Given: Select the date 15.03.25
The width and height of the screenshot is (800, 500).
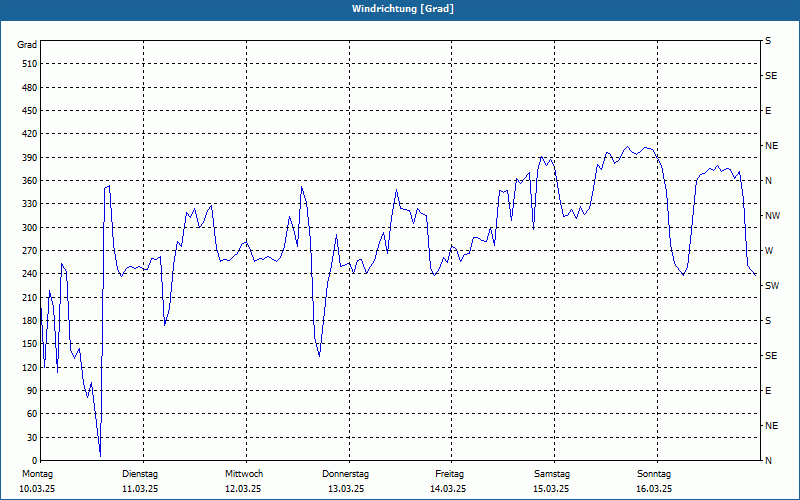Looking at the screenshot, I should pos(551,489).
